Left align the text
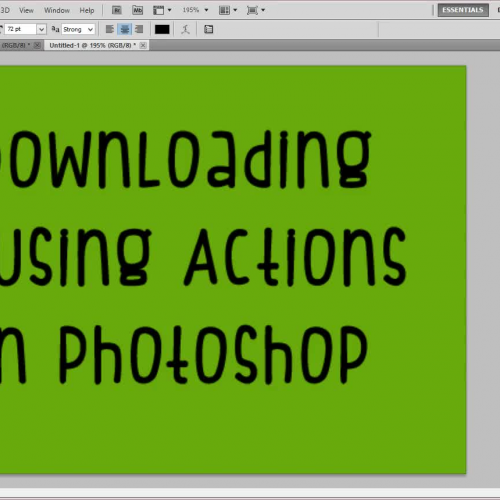 [110, 29]
